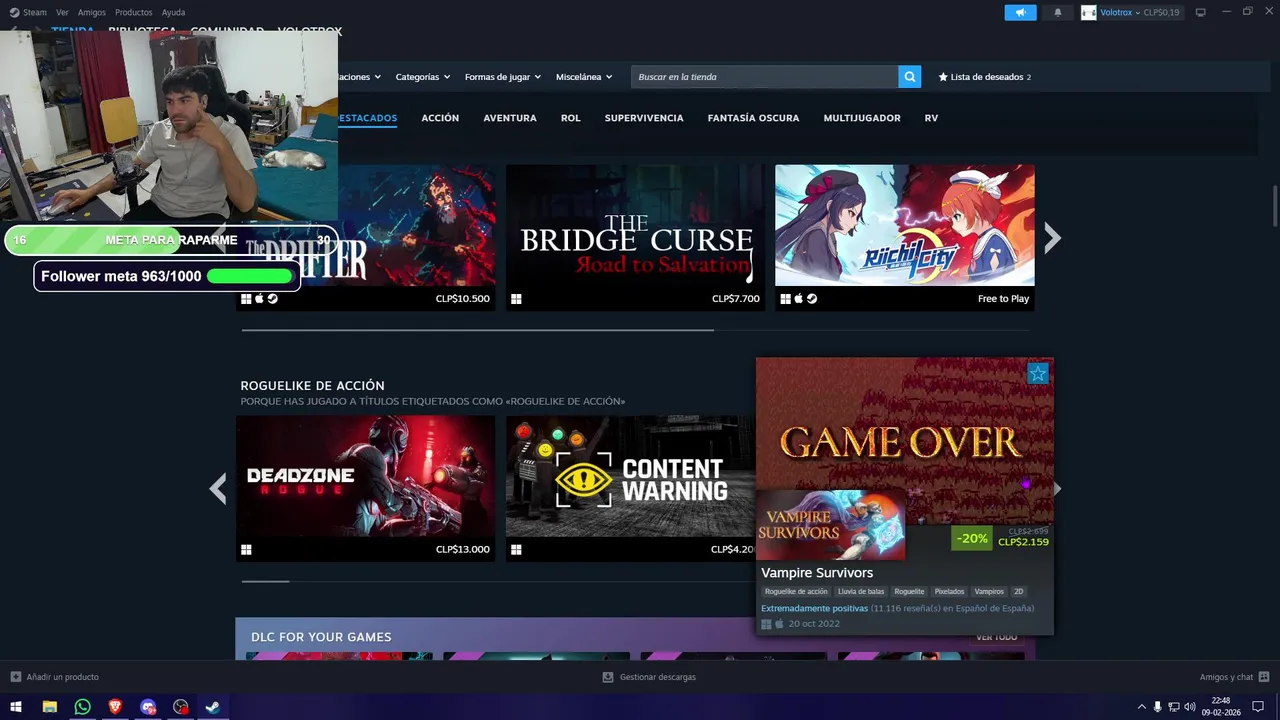Open the Riichi City game card

tap(905, 238)
